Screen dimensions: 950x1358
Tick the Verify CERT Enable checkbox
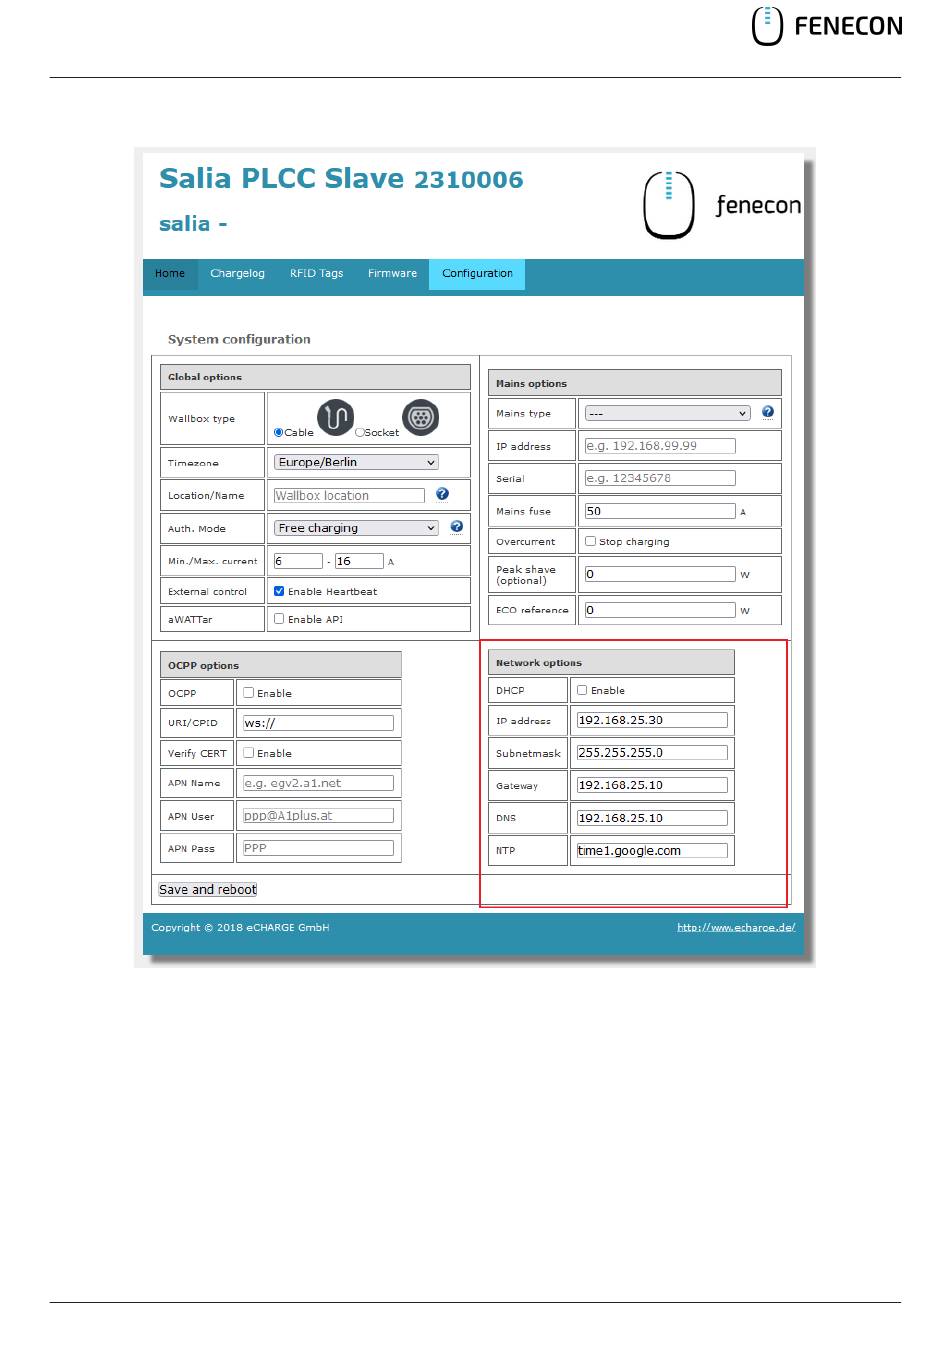249,753
